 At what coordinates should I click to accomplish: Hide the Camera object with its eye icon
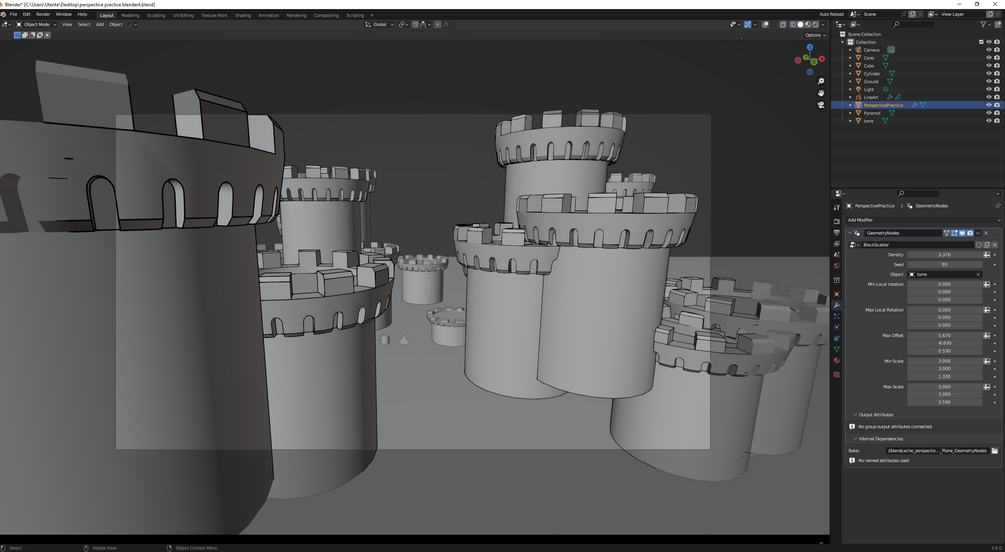[x=988, y=50]
